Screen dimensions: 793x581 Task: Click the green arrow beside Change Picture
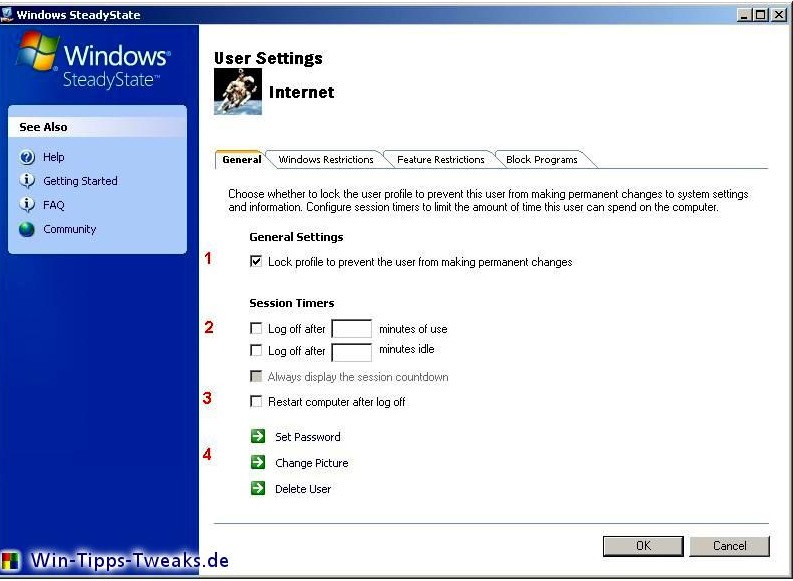point(258,462)
